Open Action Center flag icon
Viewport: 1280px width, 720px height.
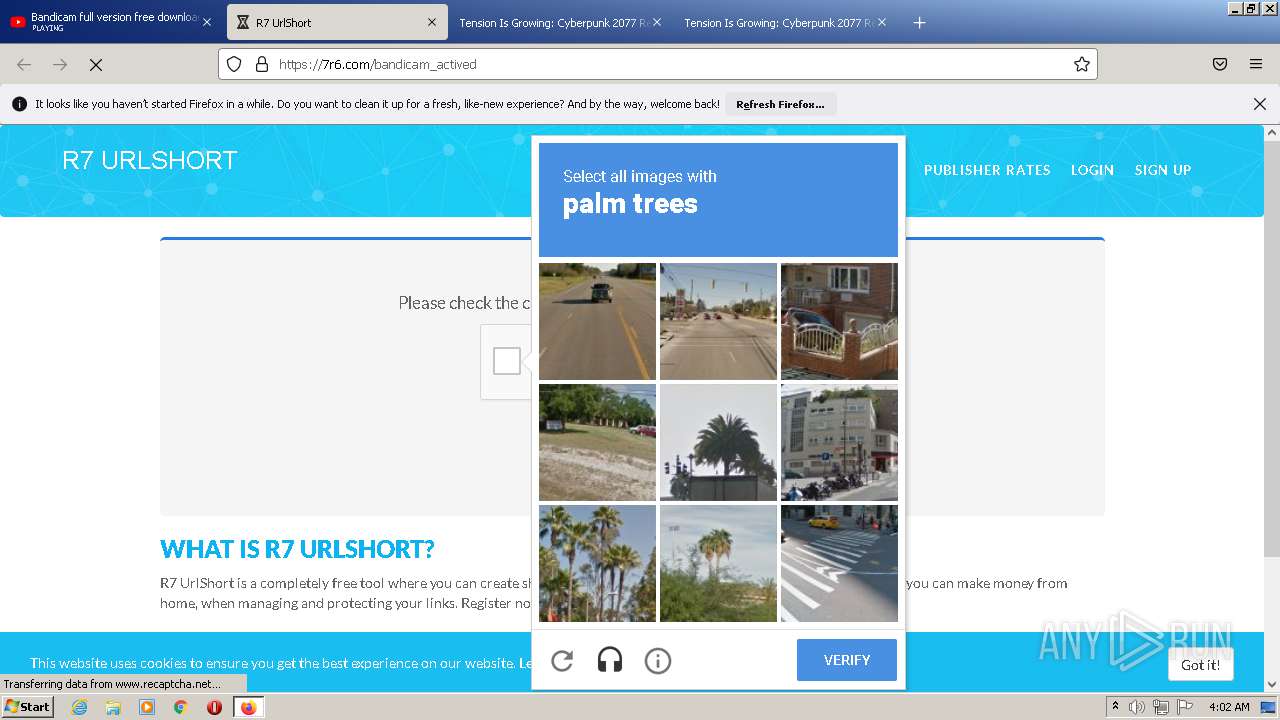(x=1184, y=707)
